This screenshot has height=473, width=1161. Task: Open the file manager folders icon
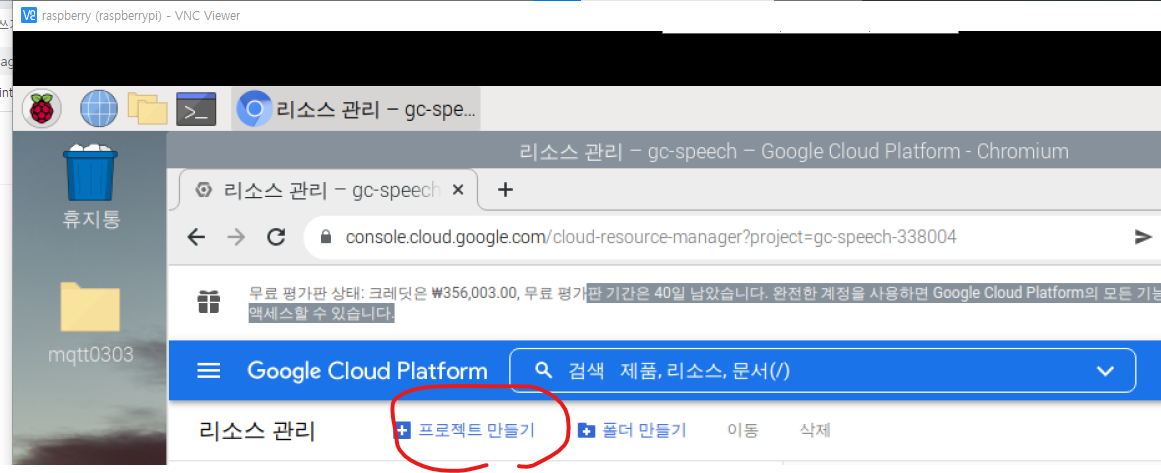(x=147, y=109)
